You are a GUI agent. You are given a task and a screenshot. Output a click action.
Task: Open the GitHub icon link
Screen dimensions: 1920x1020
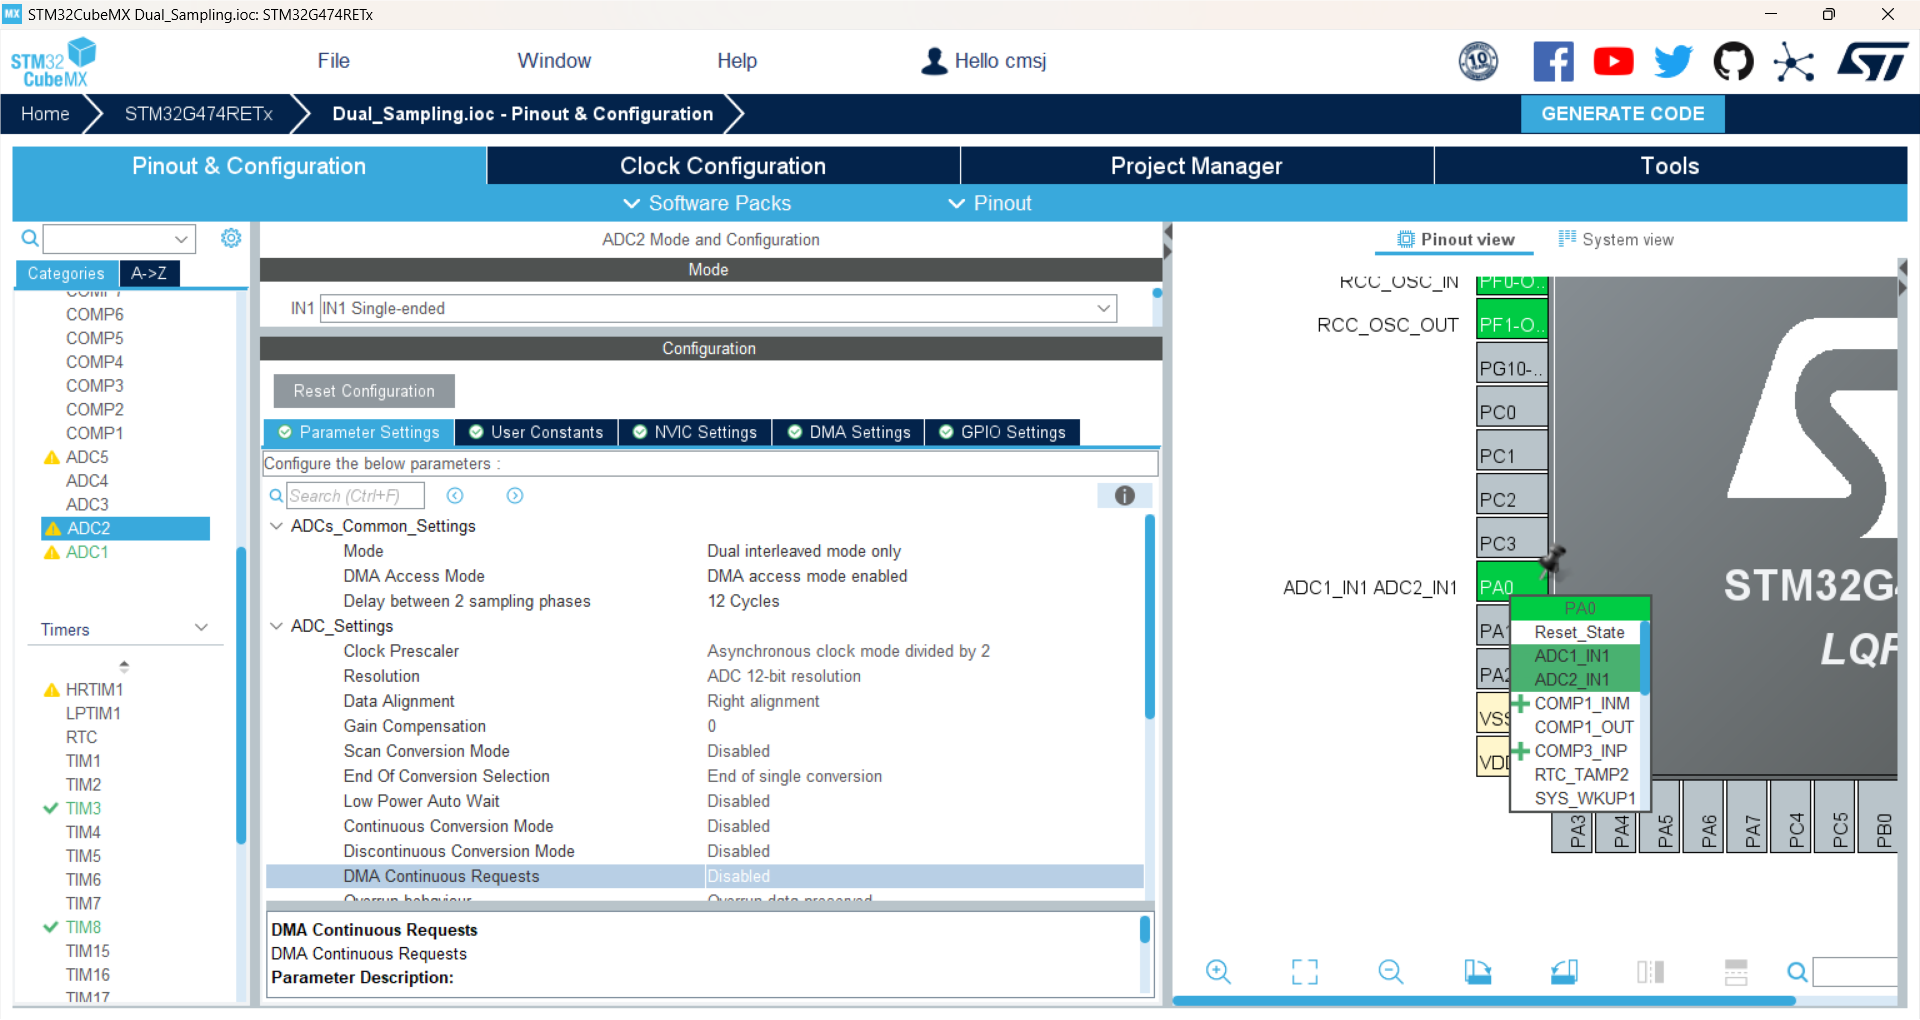point(1733,62)
